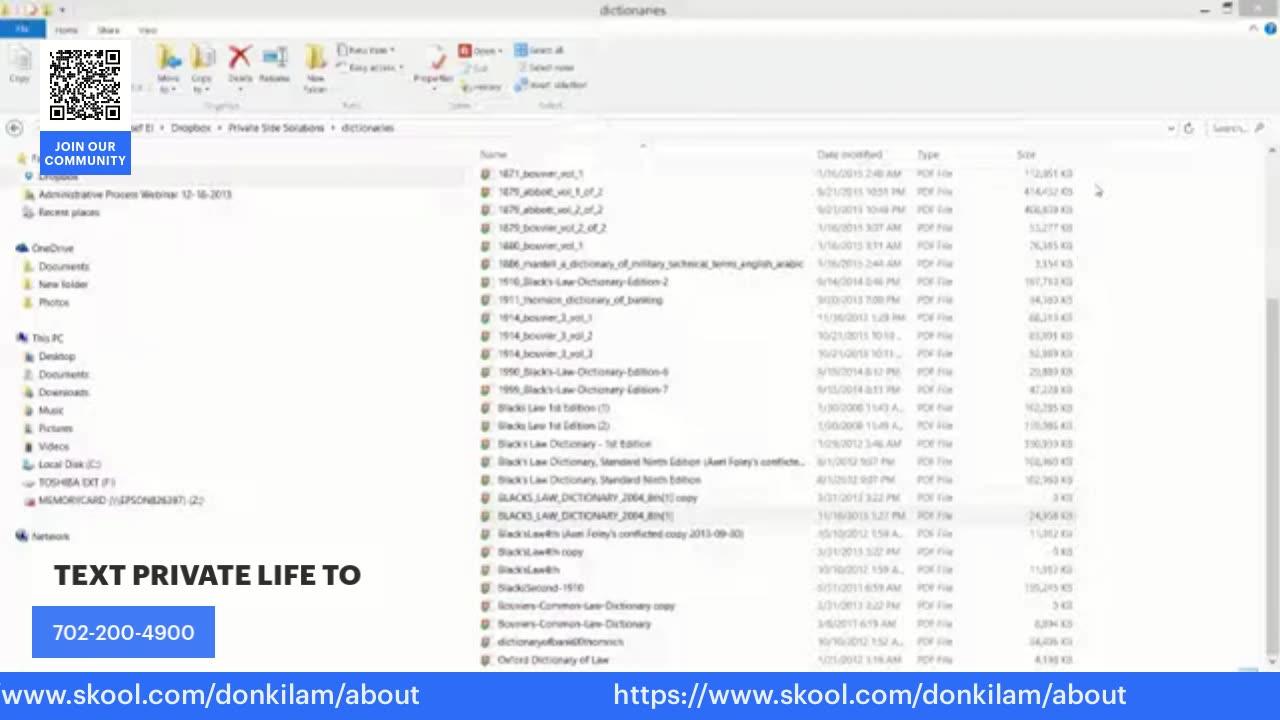The height and width of the screenshot is (720, 1280).
Task: Open the Easy access dropdown
Action: click(x=371, y=68)
